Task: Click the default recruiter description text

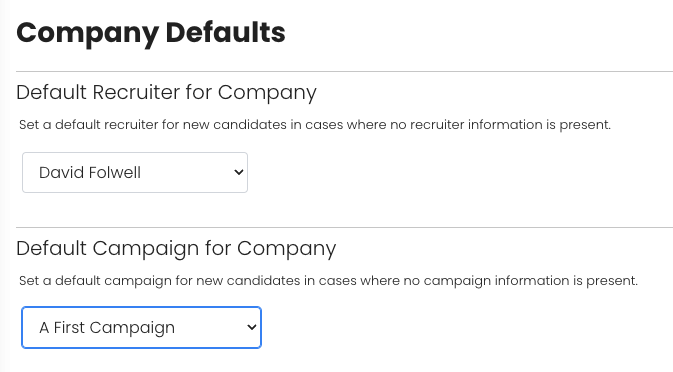Action: 315,125
